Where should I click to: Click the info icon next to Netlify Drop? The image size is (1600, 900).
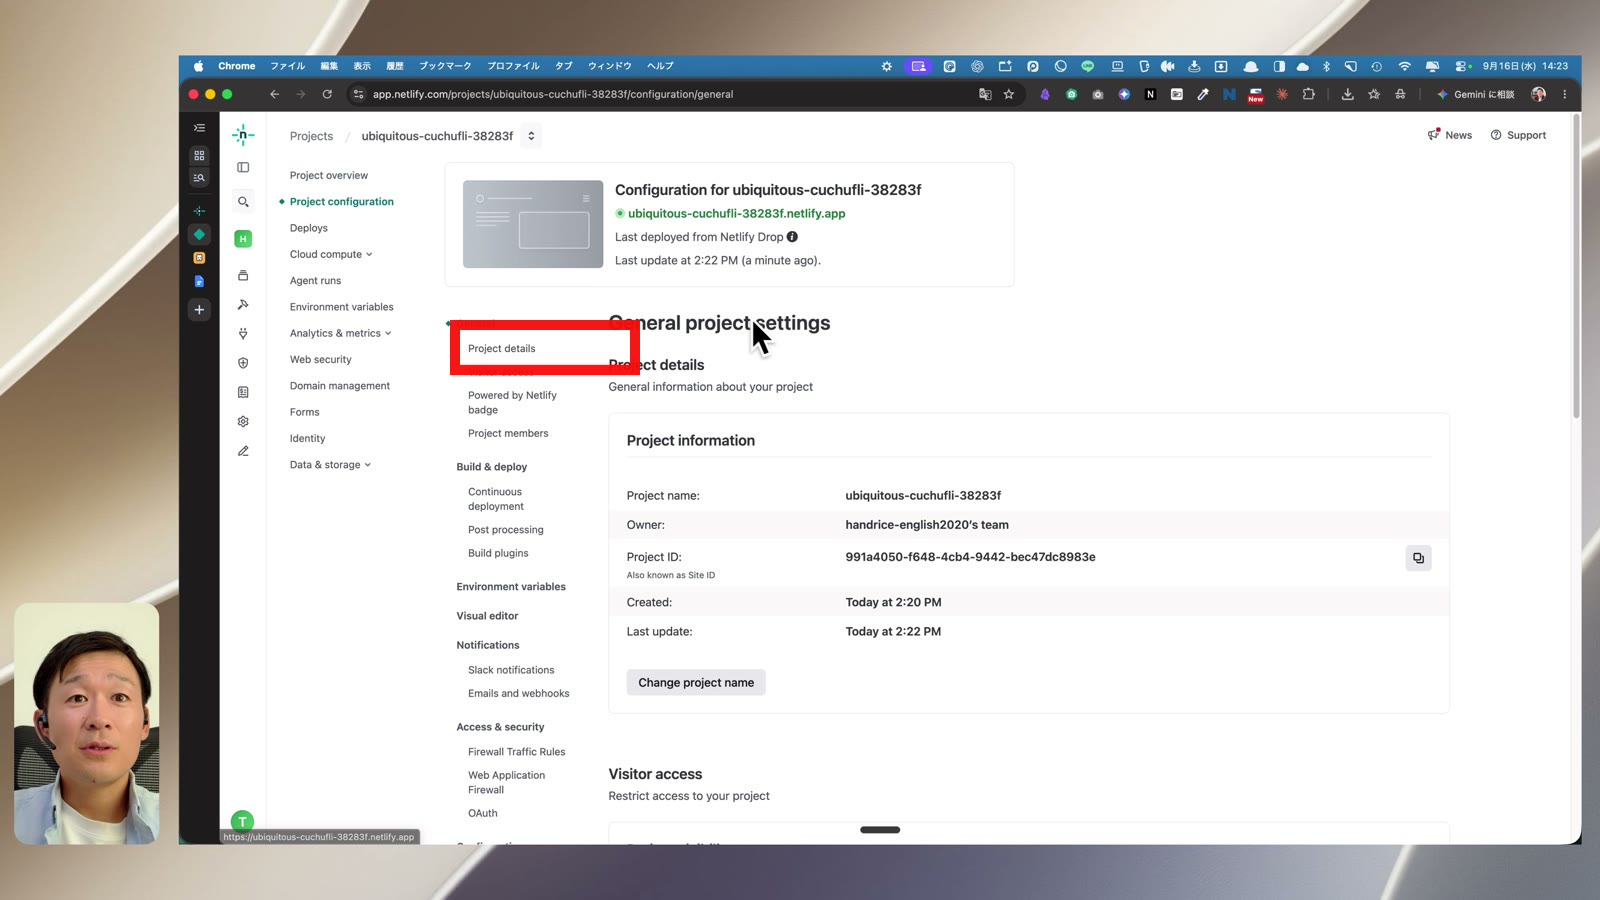(792, 237)
